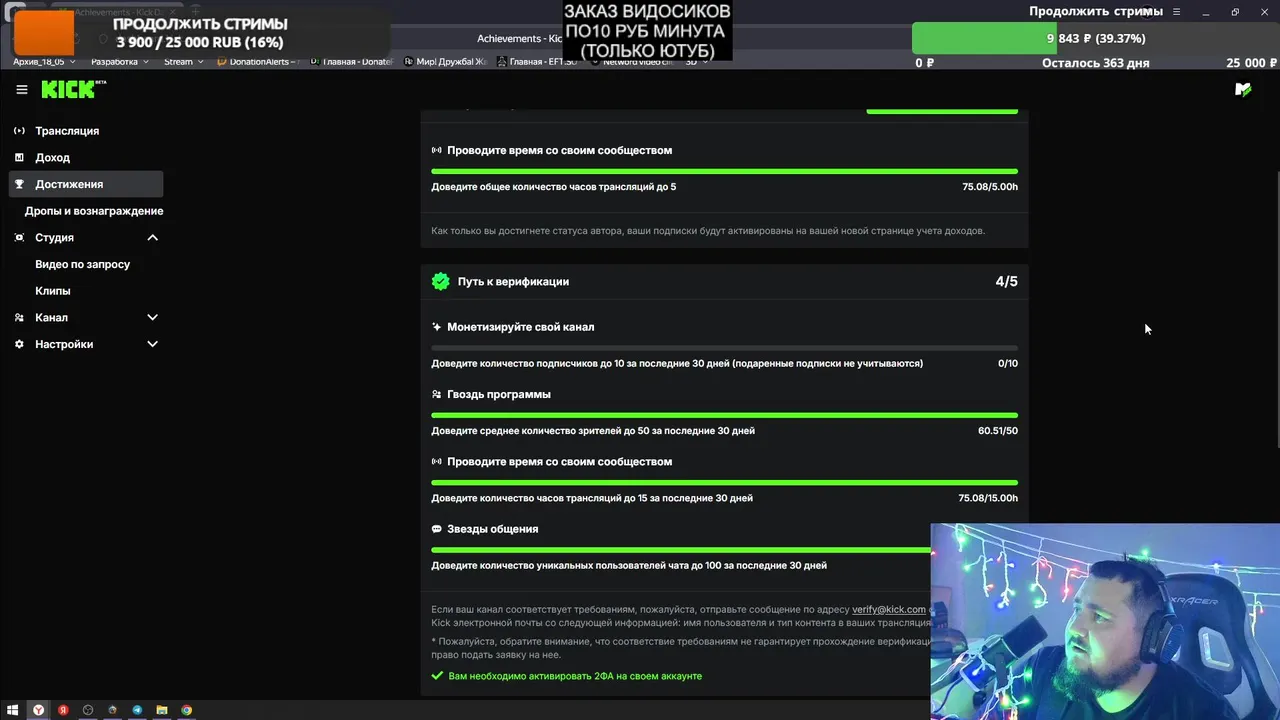Open the red Я Yandex taskbar icon
Viewport: 1280px width, 720px height.
pyautogui.click(x=63, y=710)
